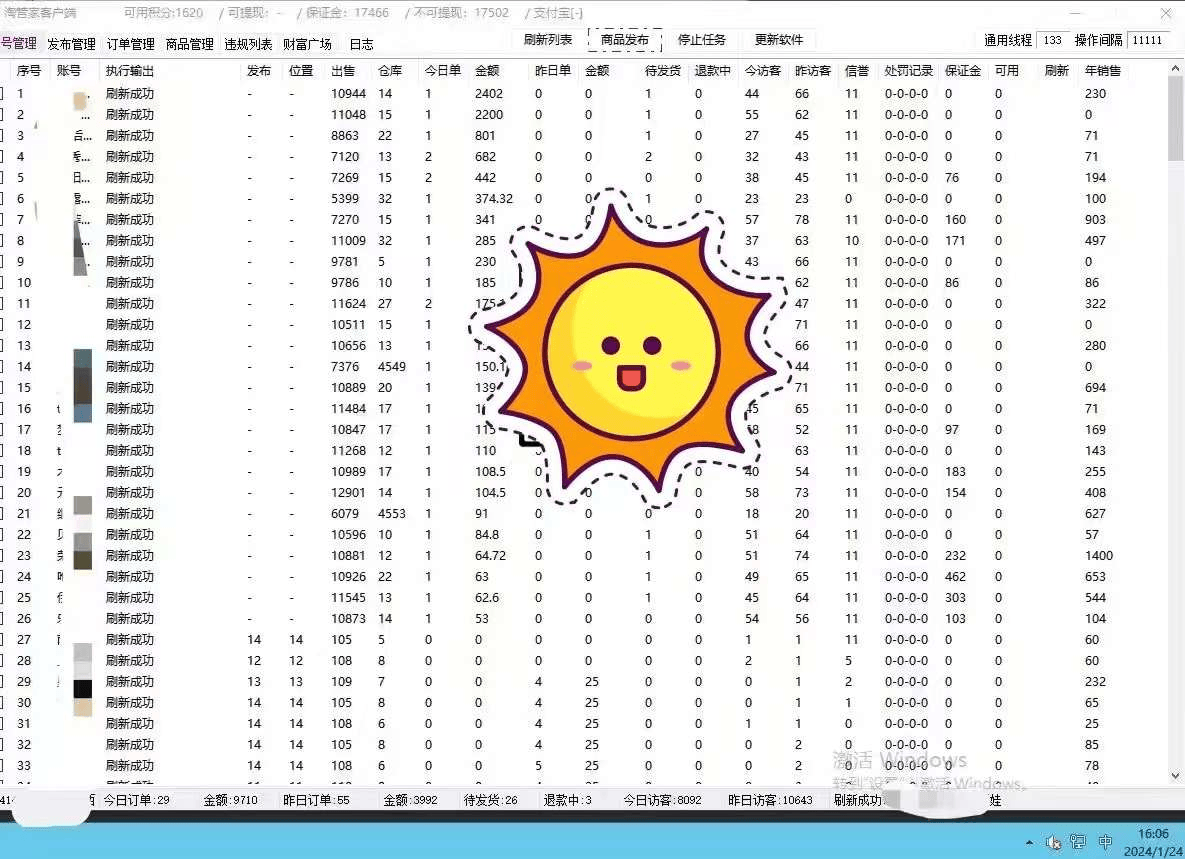The image size is (1185, 859).
Task: Click 退款中:3 in the status bar
Action: pos(568,800)
